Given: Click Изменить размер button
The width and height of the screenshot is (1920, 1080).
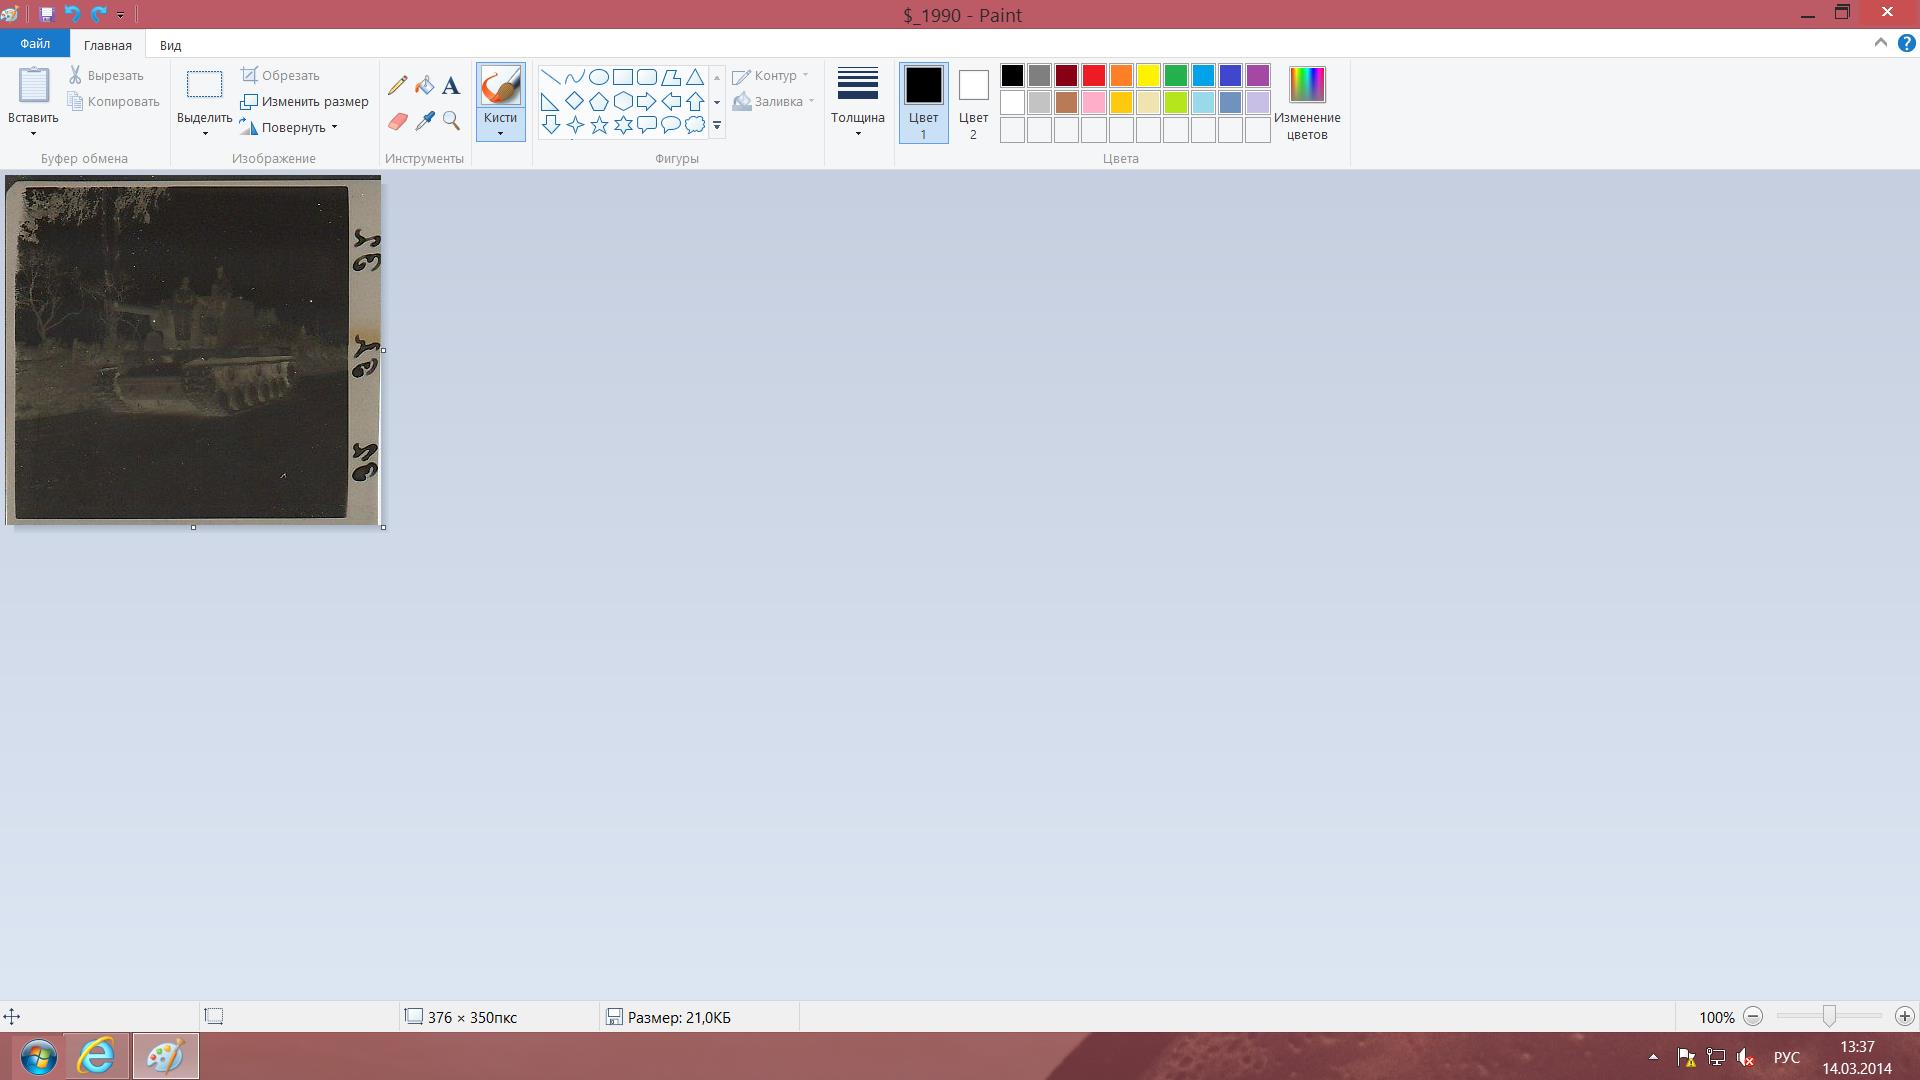Looking at the screenshot, I should [x=304, y=101].
